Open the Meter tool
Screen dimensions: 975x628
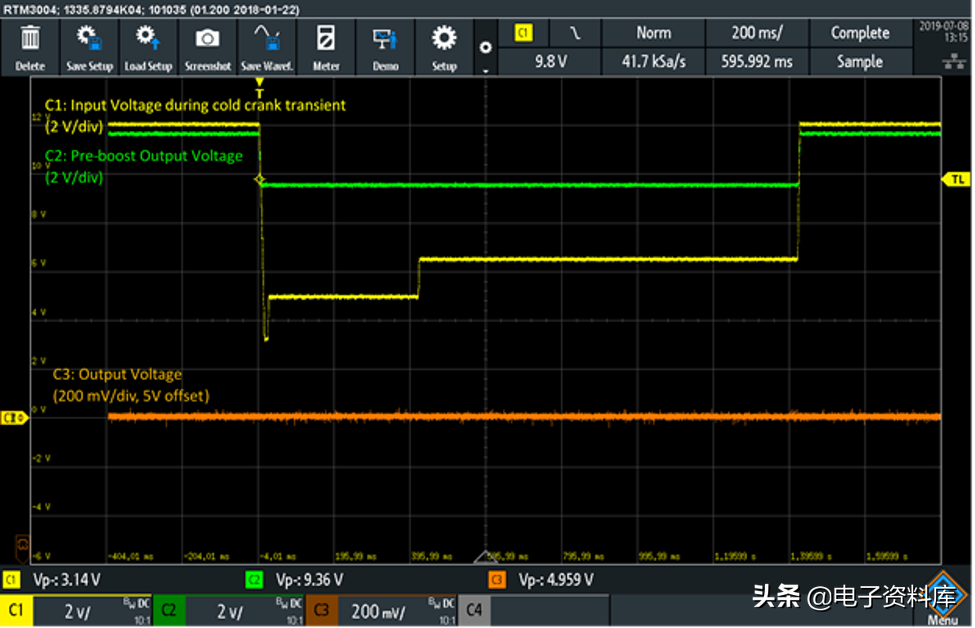click(x=326, y=47)
